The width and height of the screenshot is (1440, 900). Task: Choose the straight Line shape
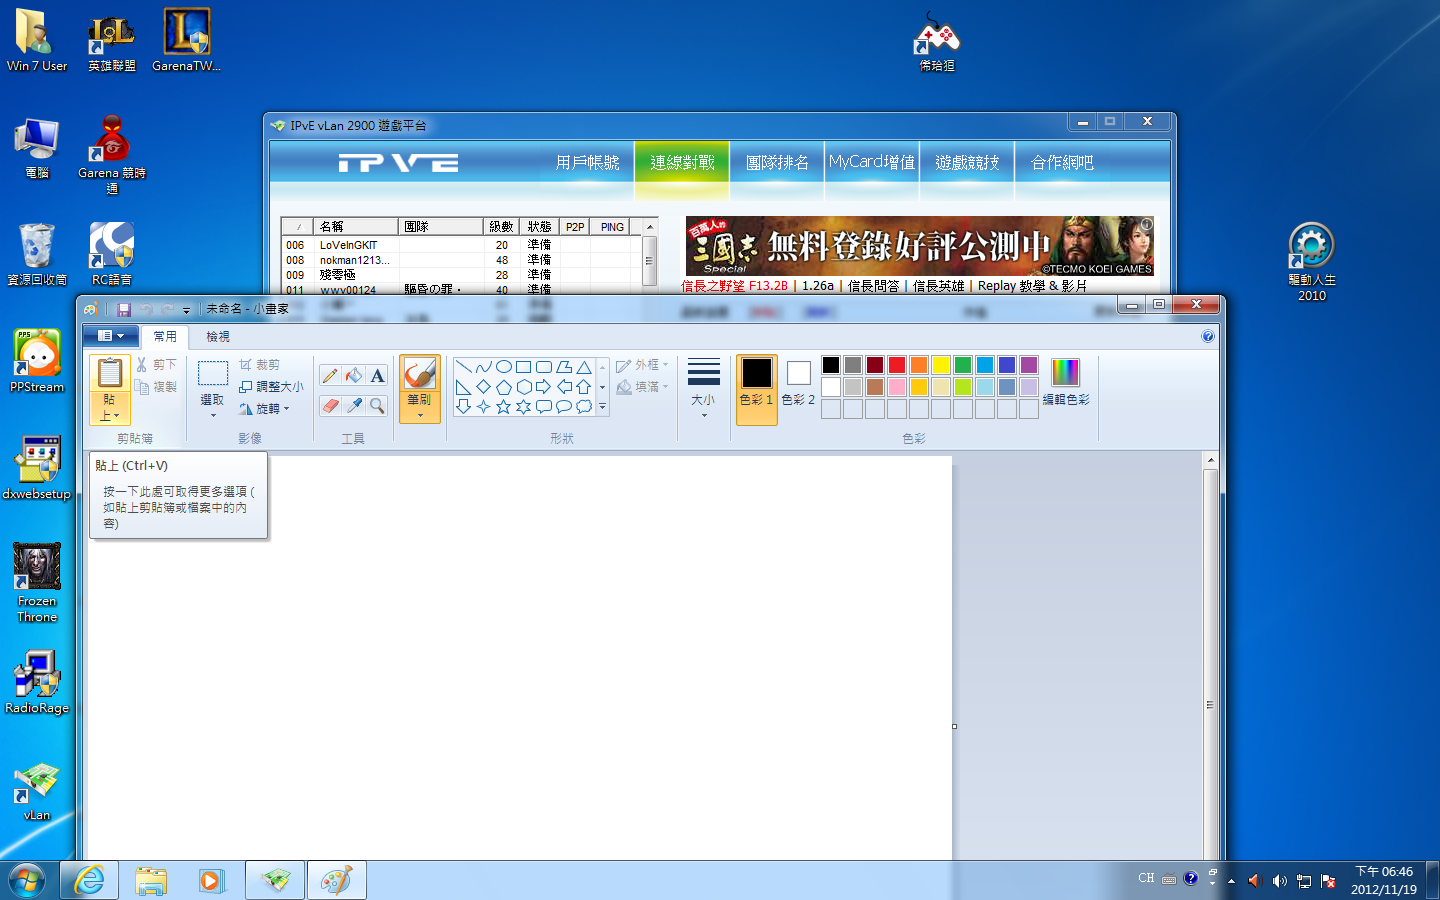pyautogui.click(x=464, y=367)
